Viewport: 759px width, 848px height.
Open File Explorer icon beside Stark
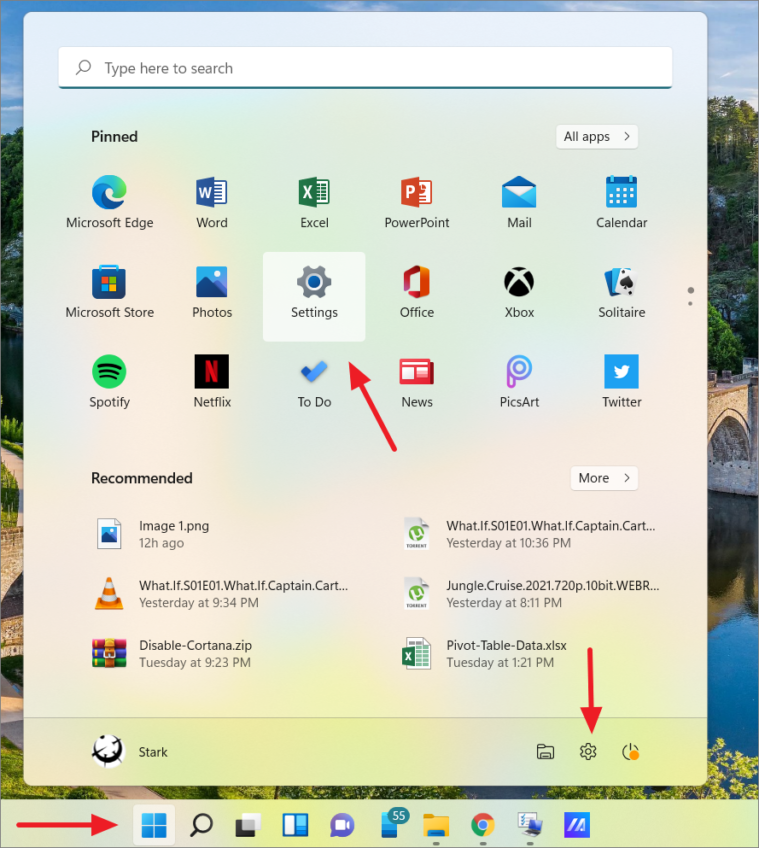(x=545, y=752)
